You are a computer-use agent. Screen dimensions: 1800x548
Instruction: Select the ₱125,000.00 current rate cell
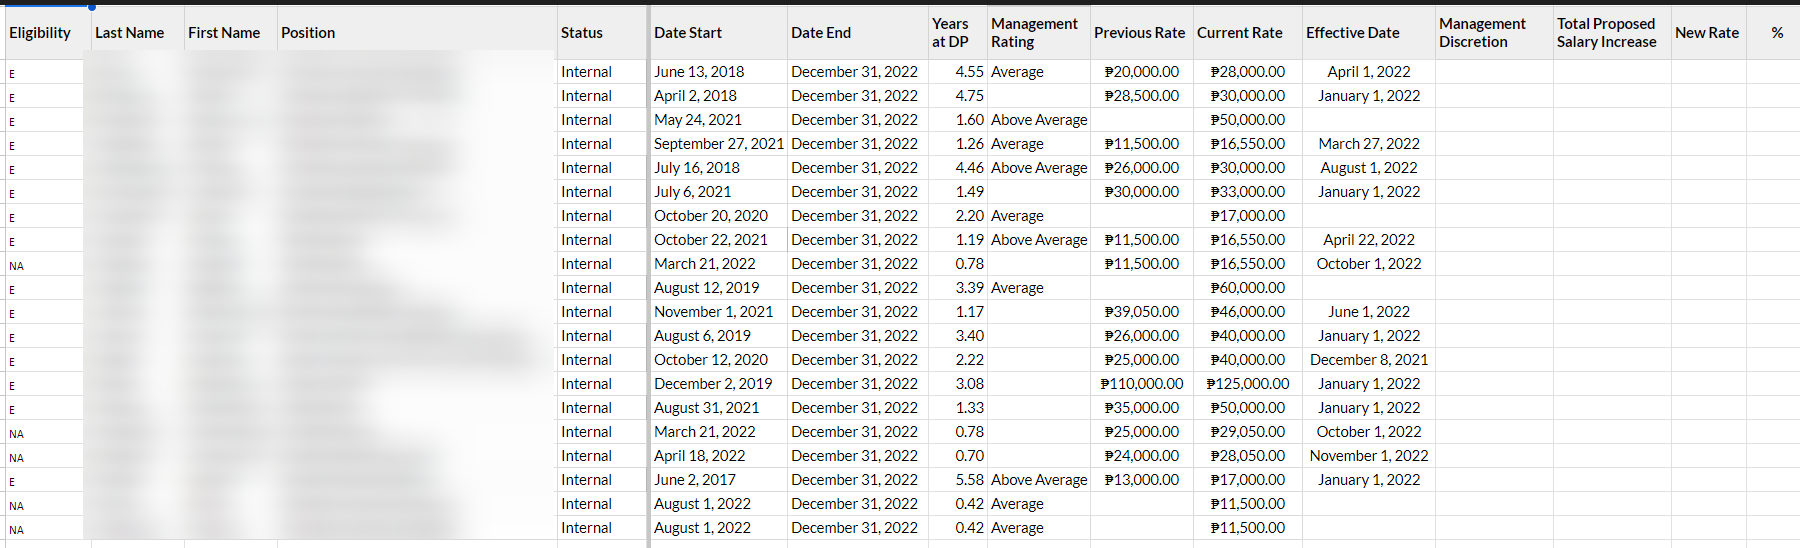coord(1247,384)
